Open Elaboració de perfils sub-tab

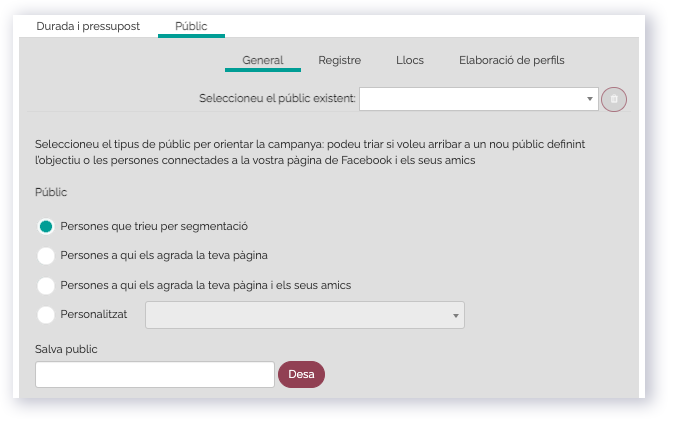[512, 60]
